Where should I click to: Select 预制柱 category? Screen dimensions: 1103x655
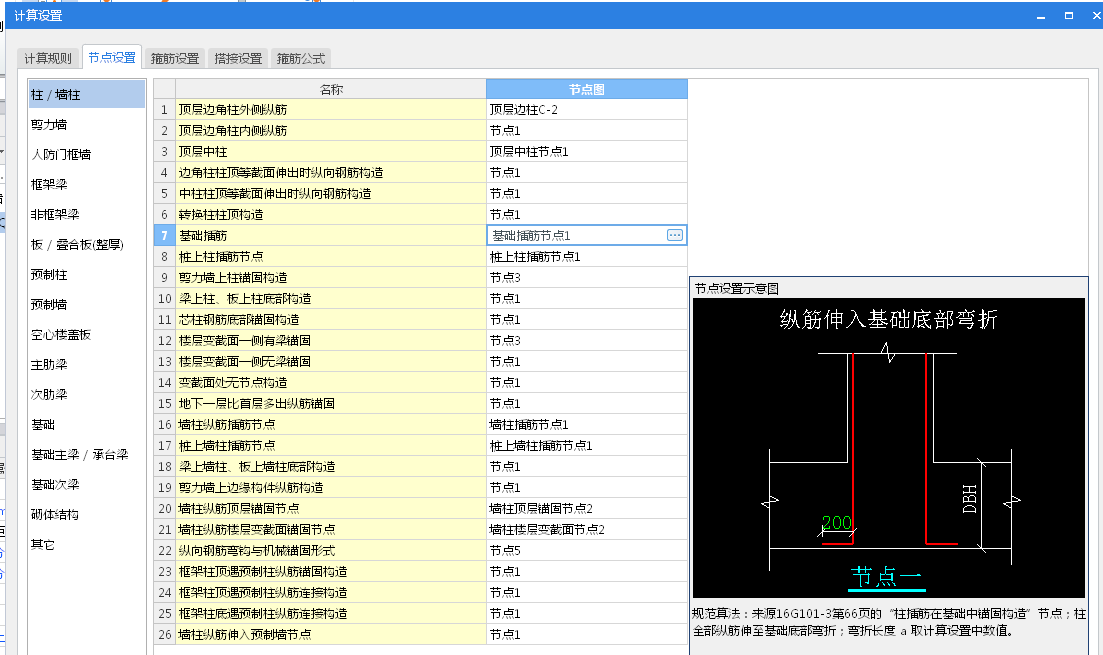(x=87, y=274)
